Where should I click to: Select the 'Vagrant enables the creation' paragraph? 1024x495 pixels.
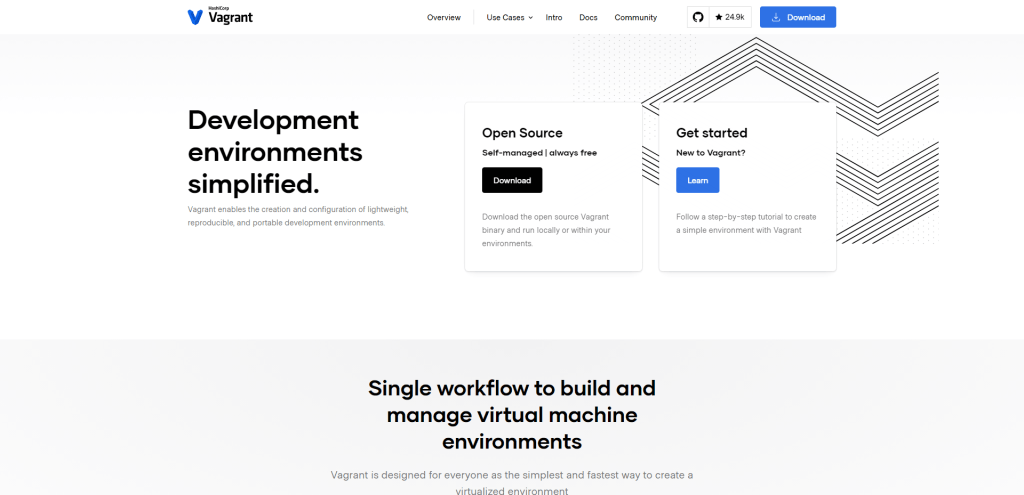pyautogui.click(x=298, y=216)
